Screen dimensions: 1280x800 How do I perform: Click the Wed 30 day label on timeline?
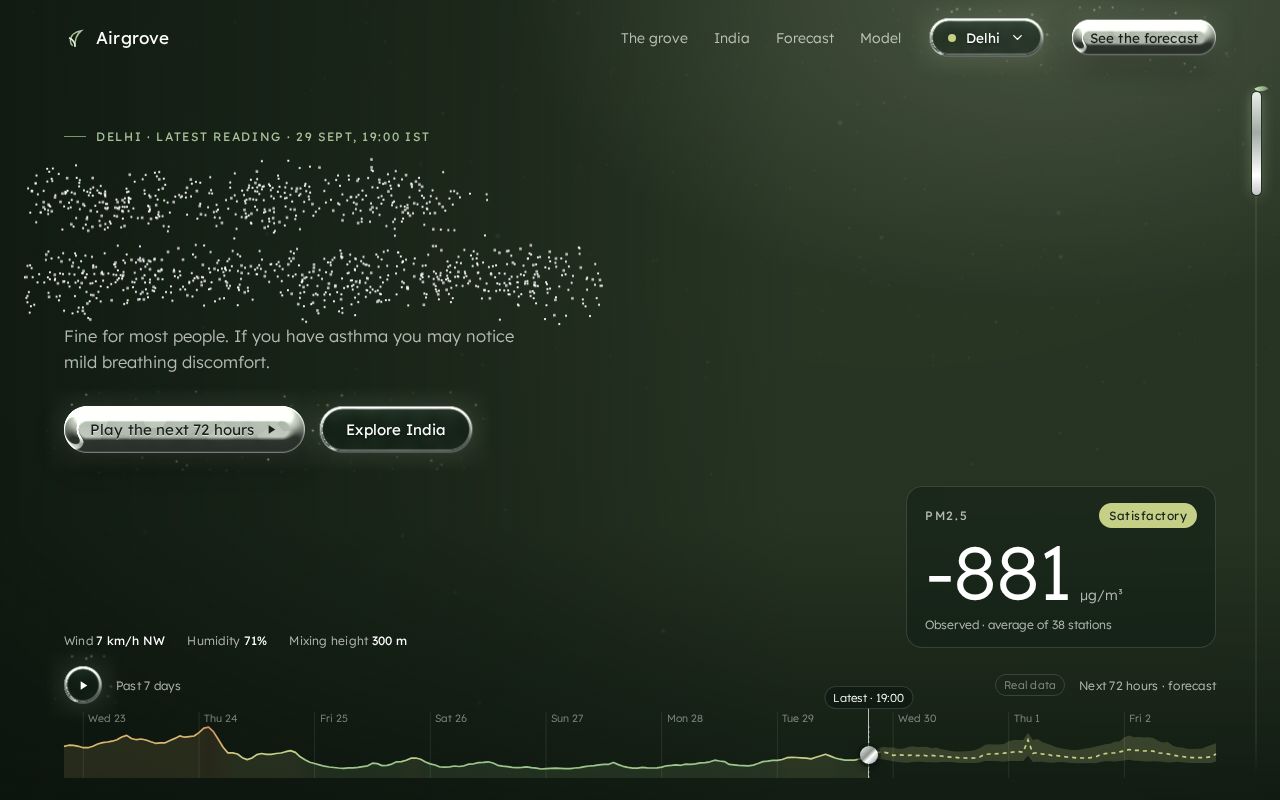pos(917,718)
